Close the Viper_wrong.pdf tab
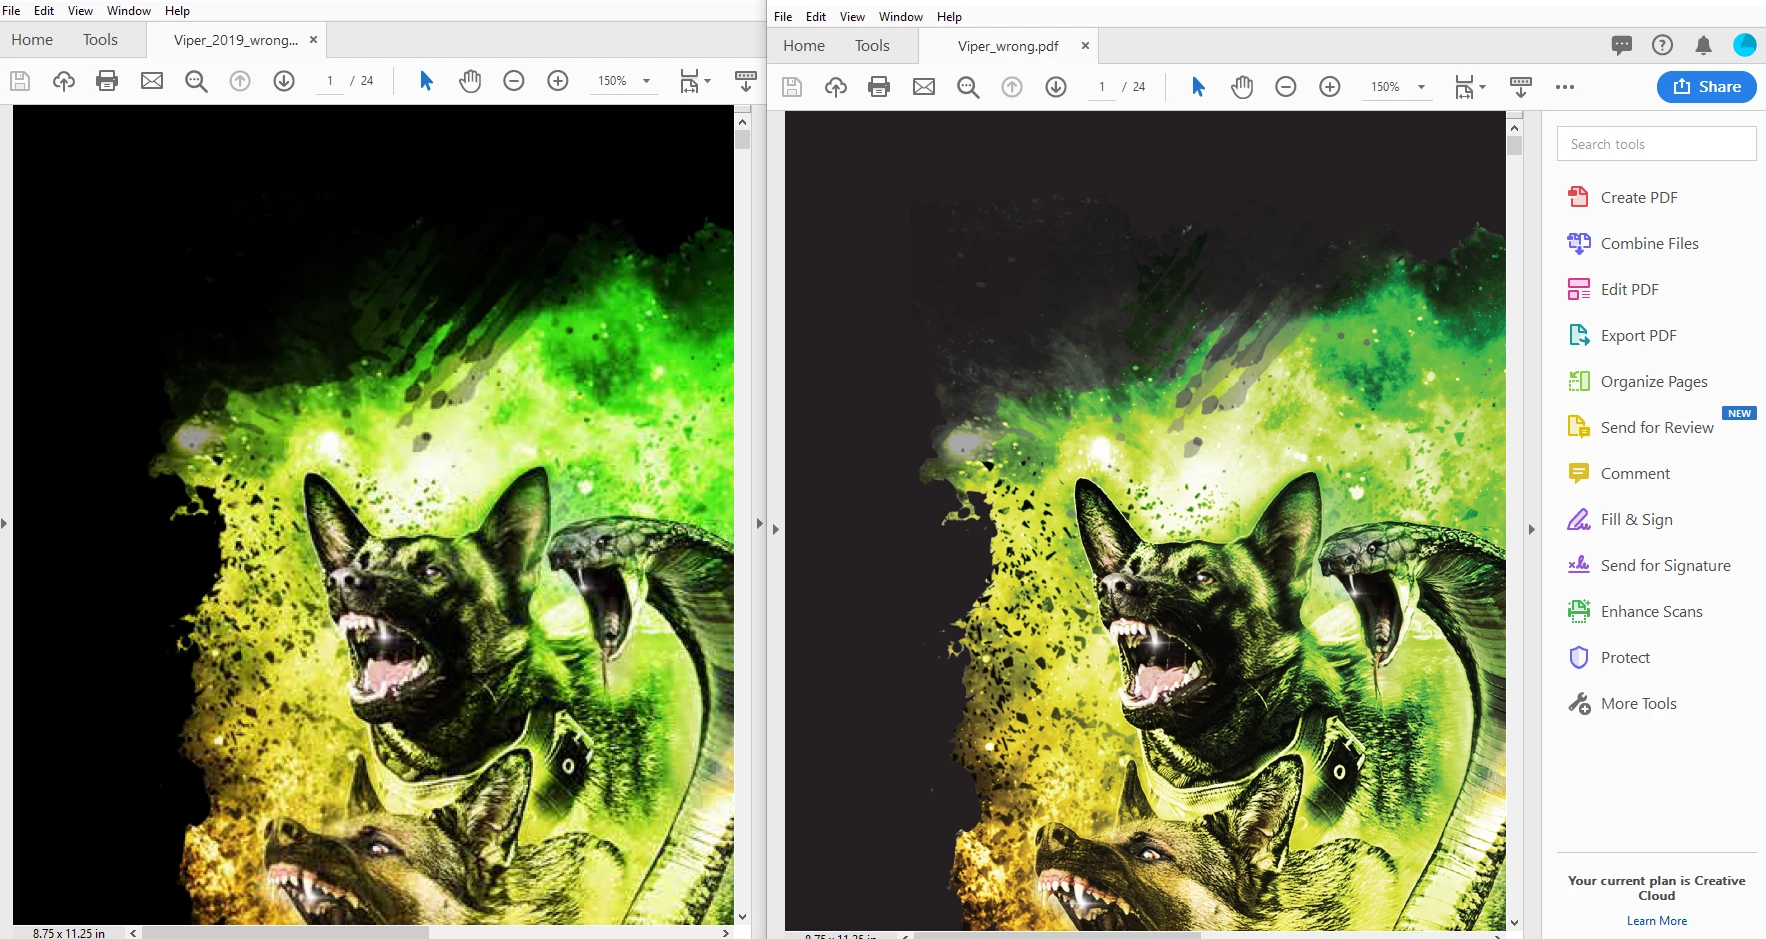1766x939 pixels. 1085,45
